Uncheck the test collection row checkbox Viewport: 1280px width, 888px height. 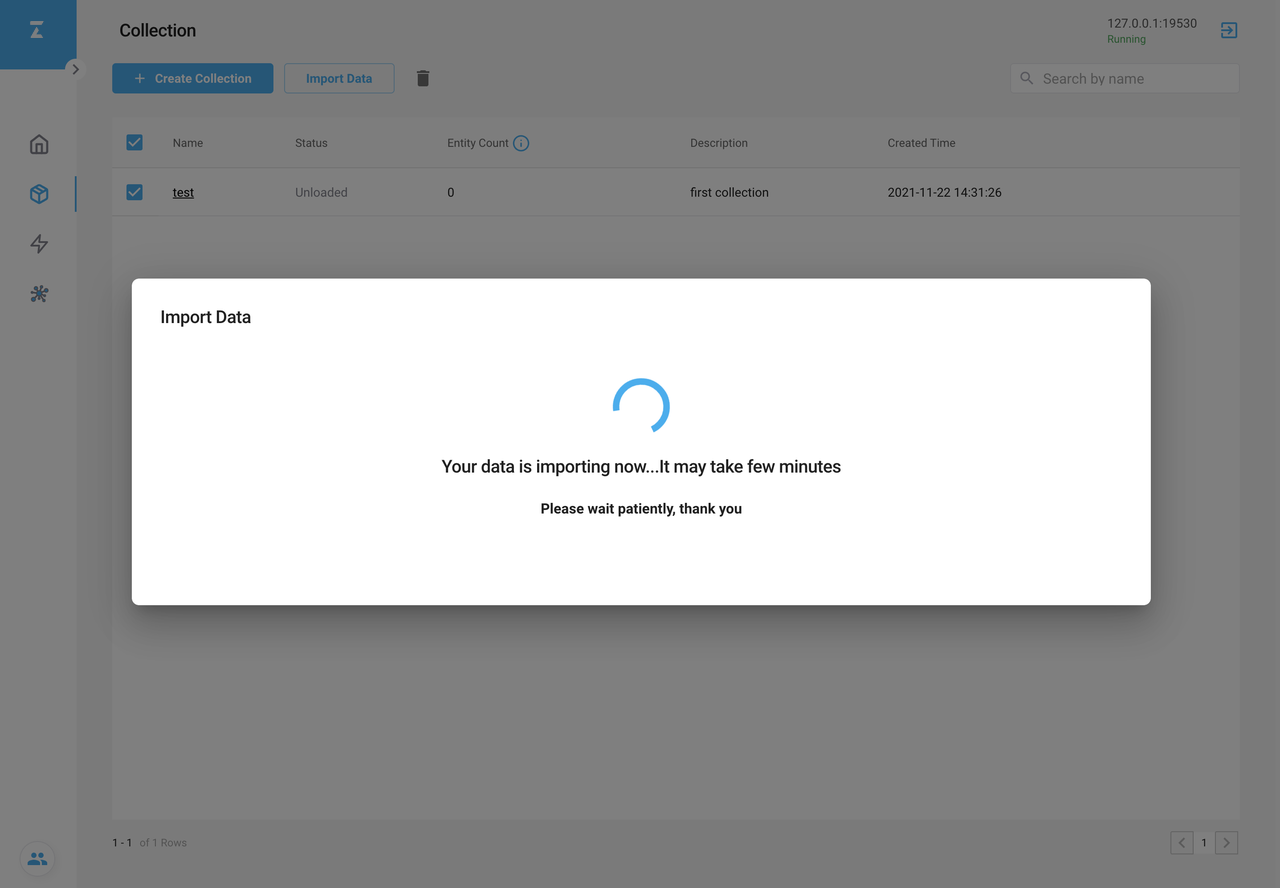pos(135,192)
